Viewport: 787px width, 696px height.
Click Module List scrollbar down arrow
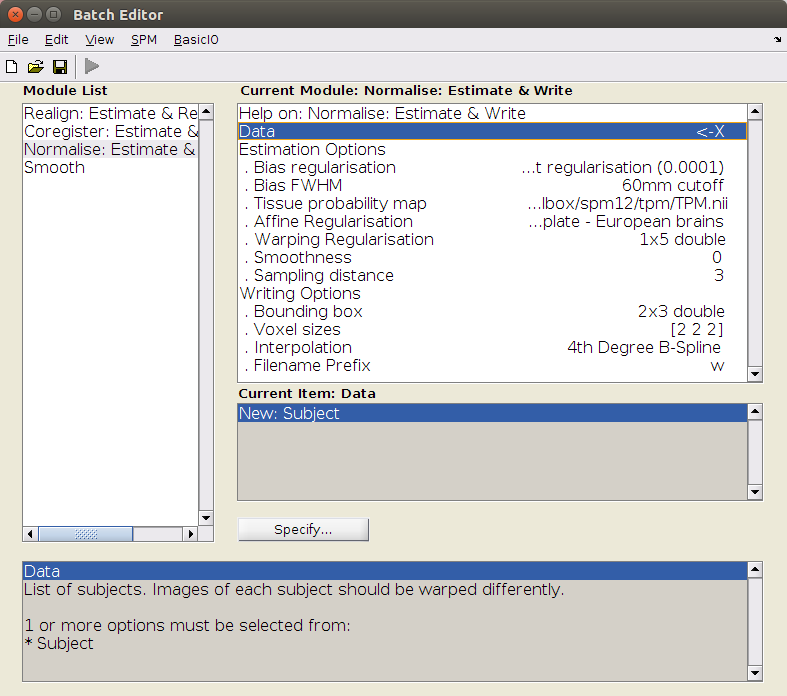(206, 518)
